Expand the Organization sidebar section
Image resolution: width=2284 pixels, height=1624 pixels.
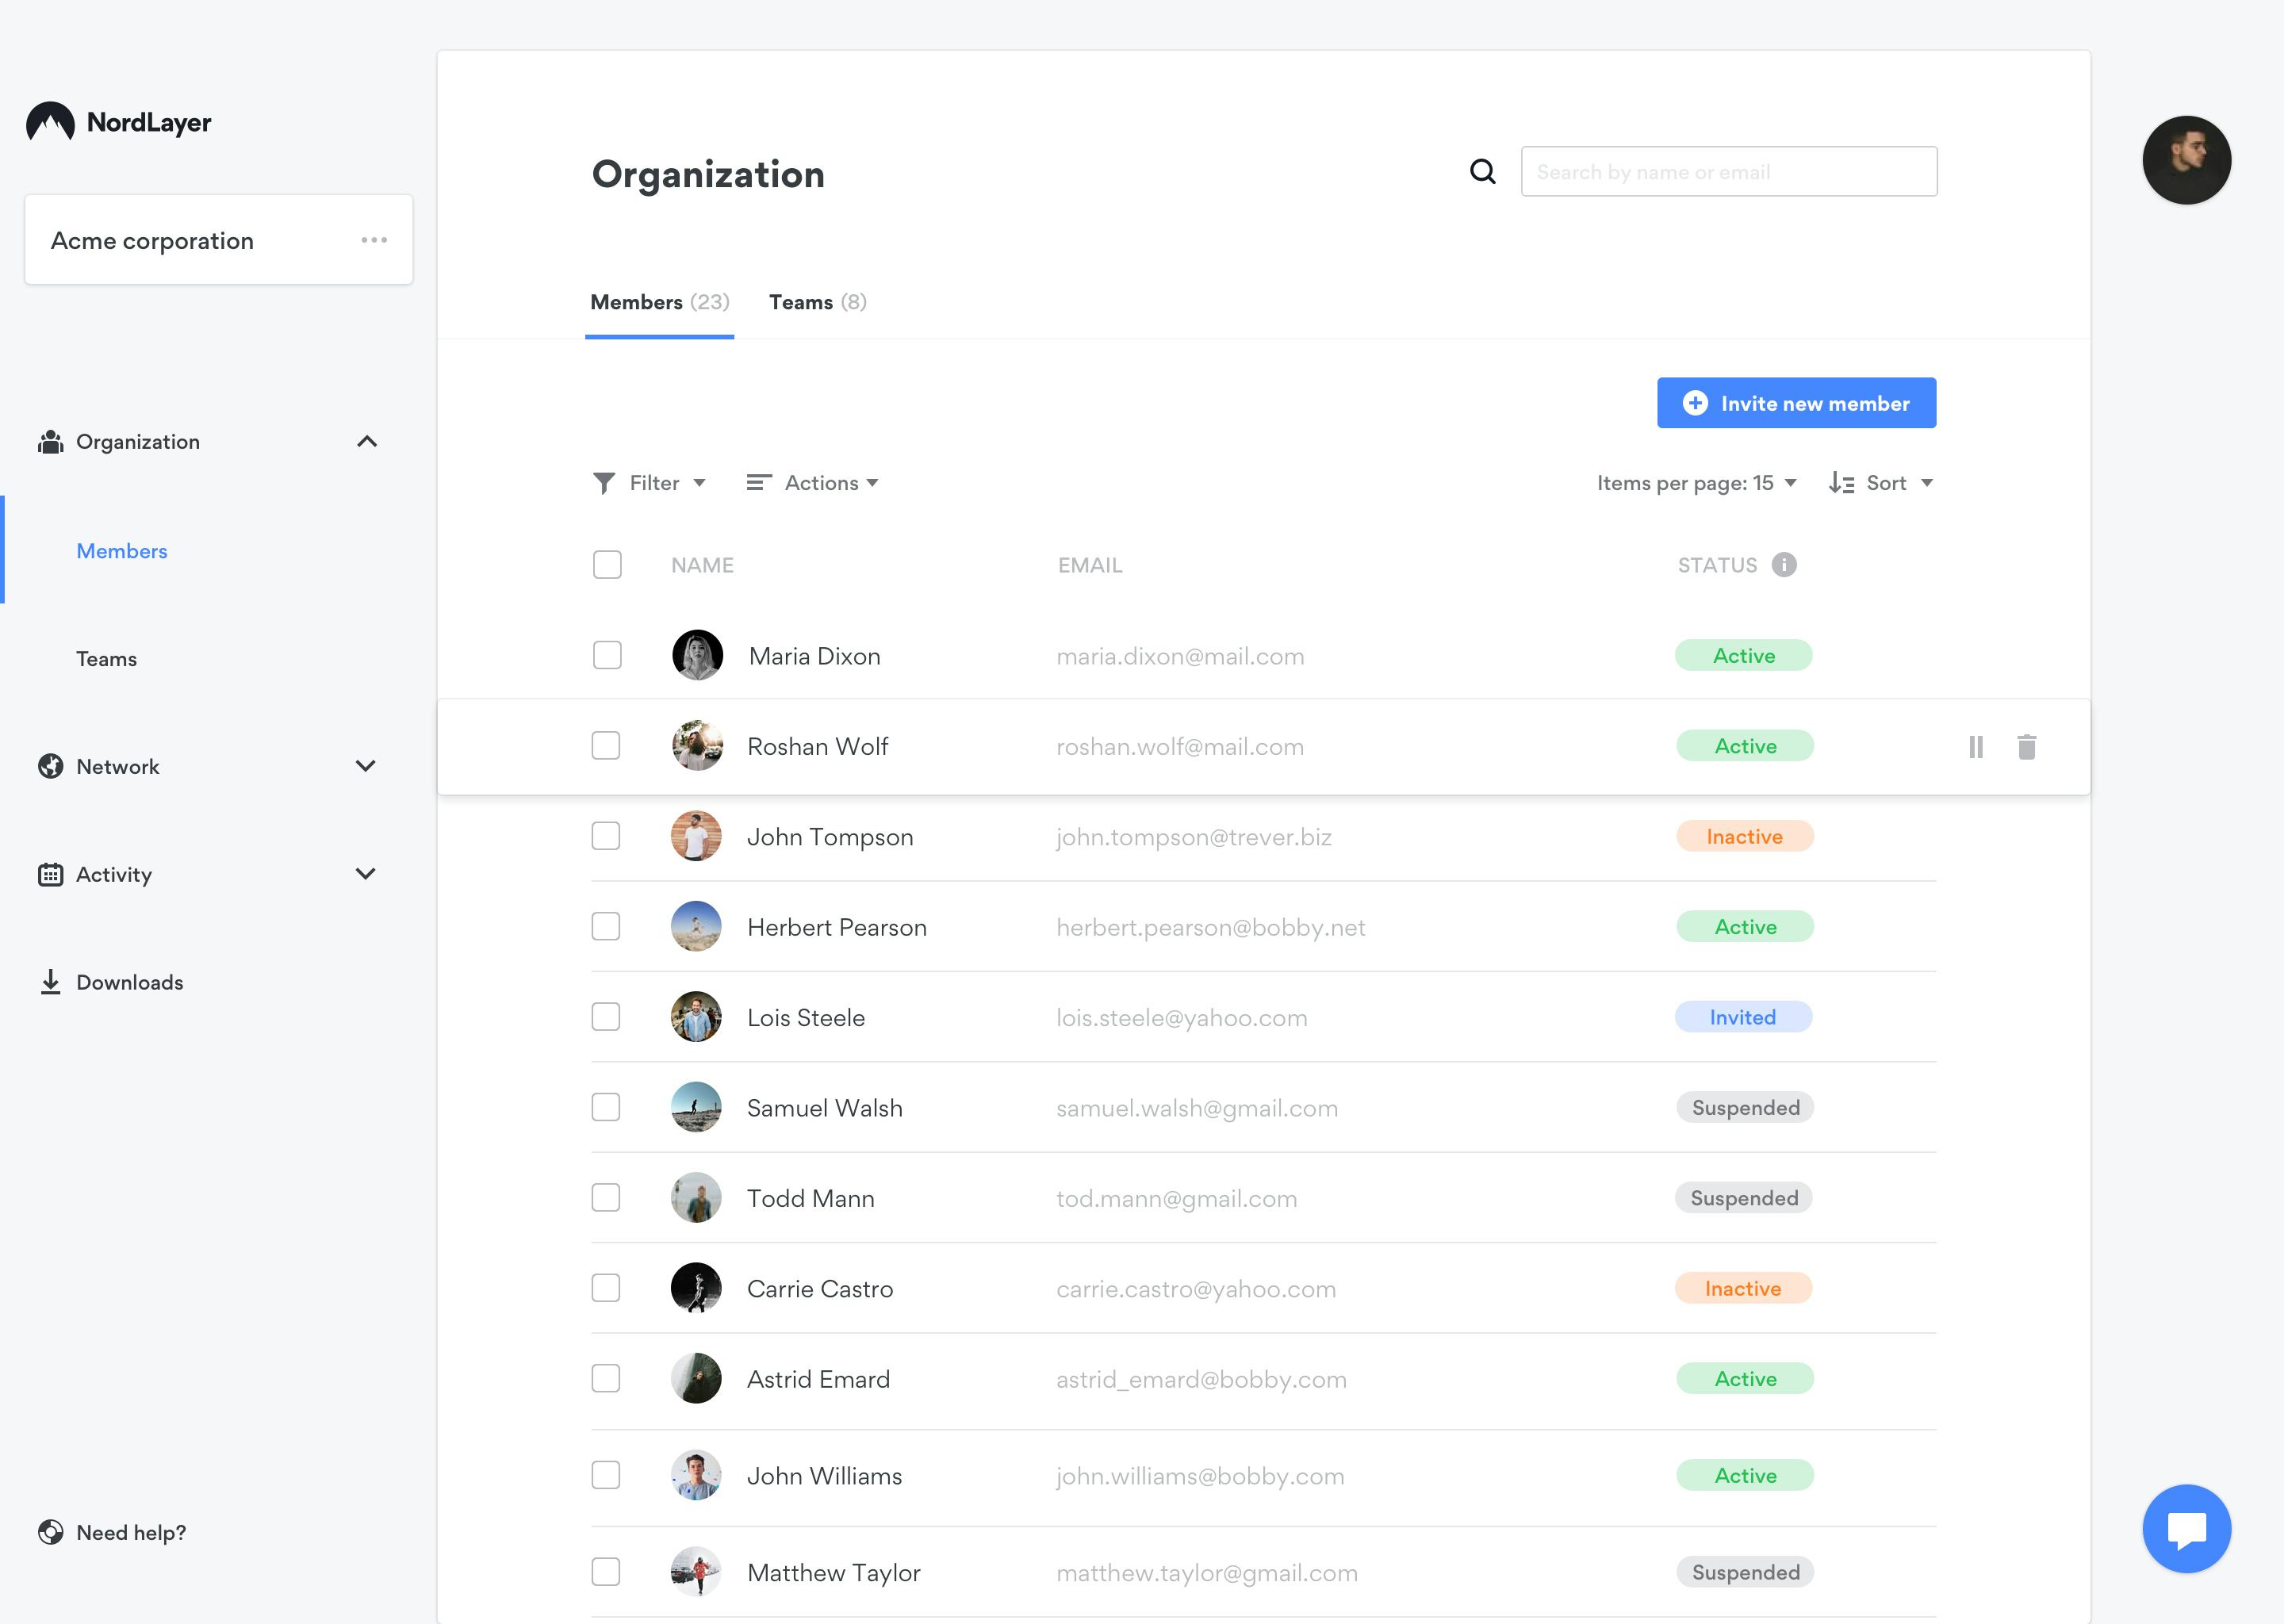[x=366, y=441]
